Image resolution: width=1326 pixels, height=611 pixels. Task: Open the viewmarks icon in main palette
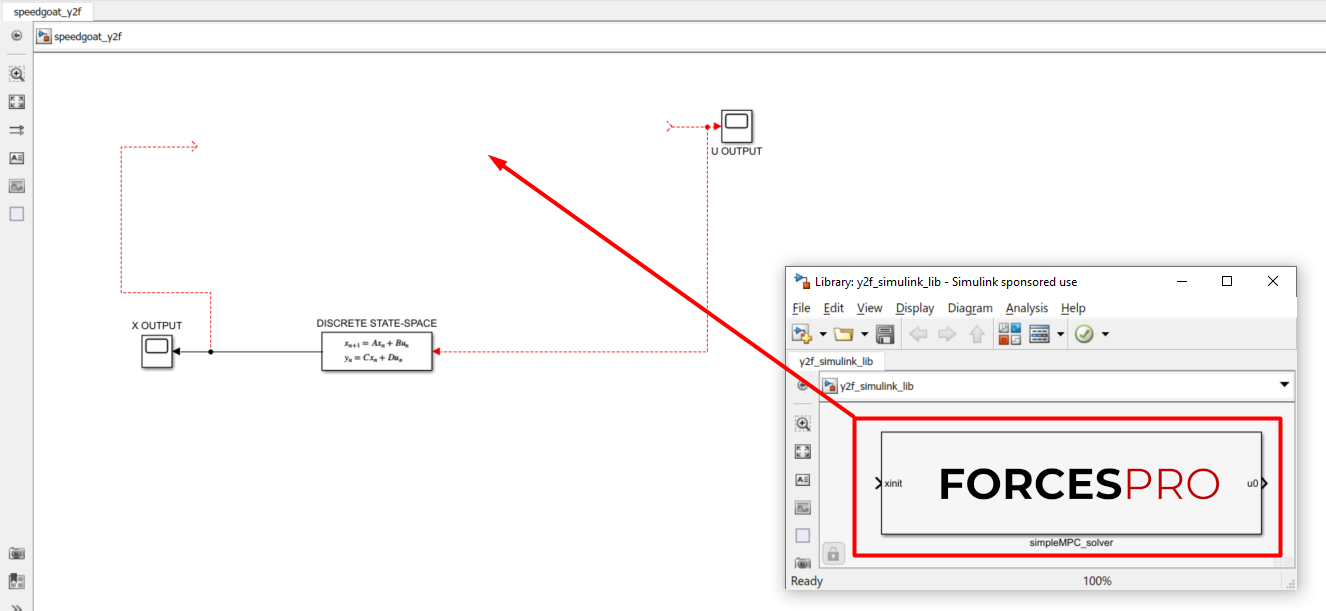[16, 580]
